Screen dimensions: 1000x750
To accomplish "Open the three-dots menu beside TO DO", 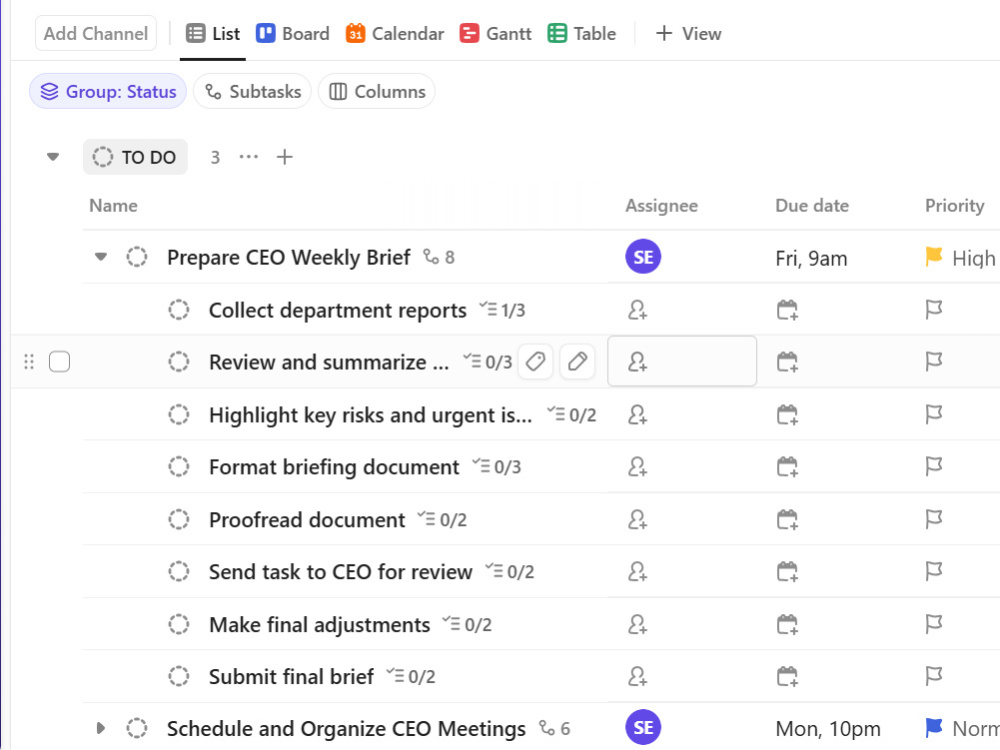I will [x=249, y=157].
